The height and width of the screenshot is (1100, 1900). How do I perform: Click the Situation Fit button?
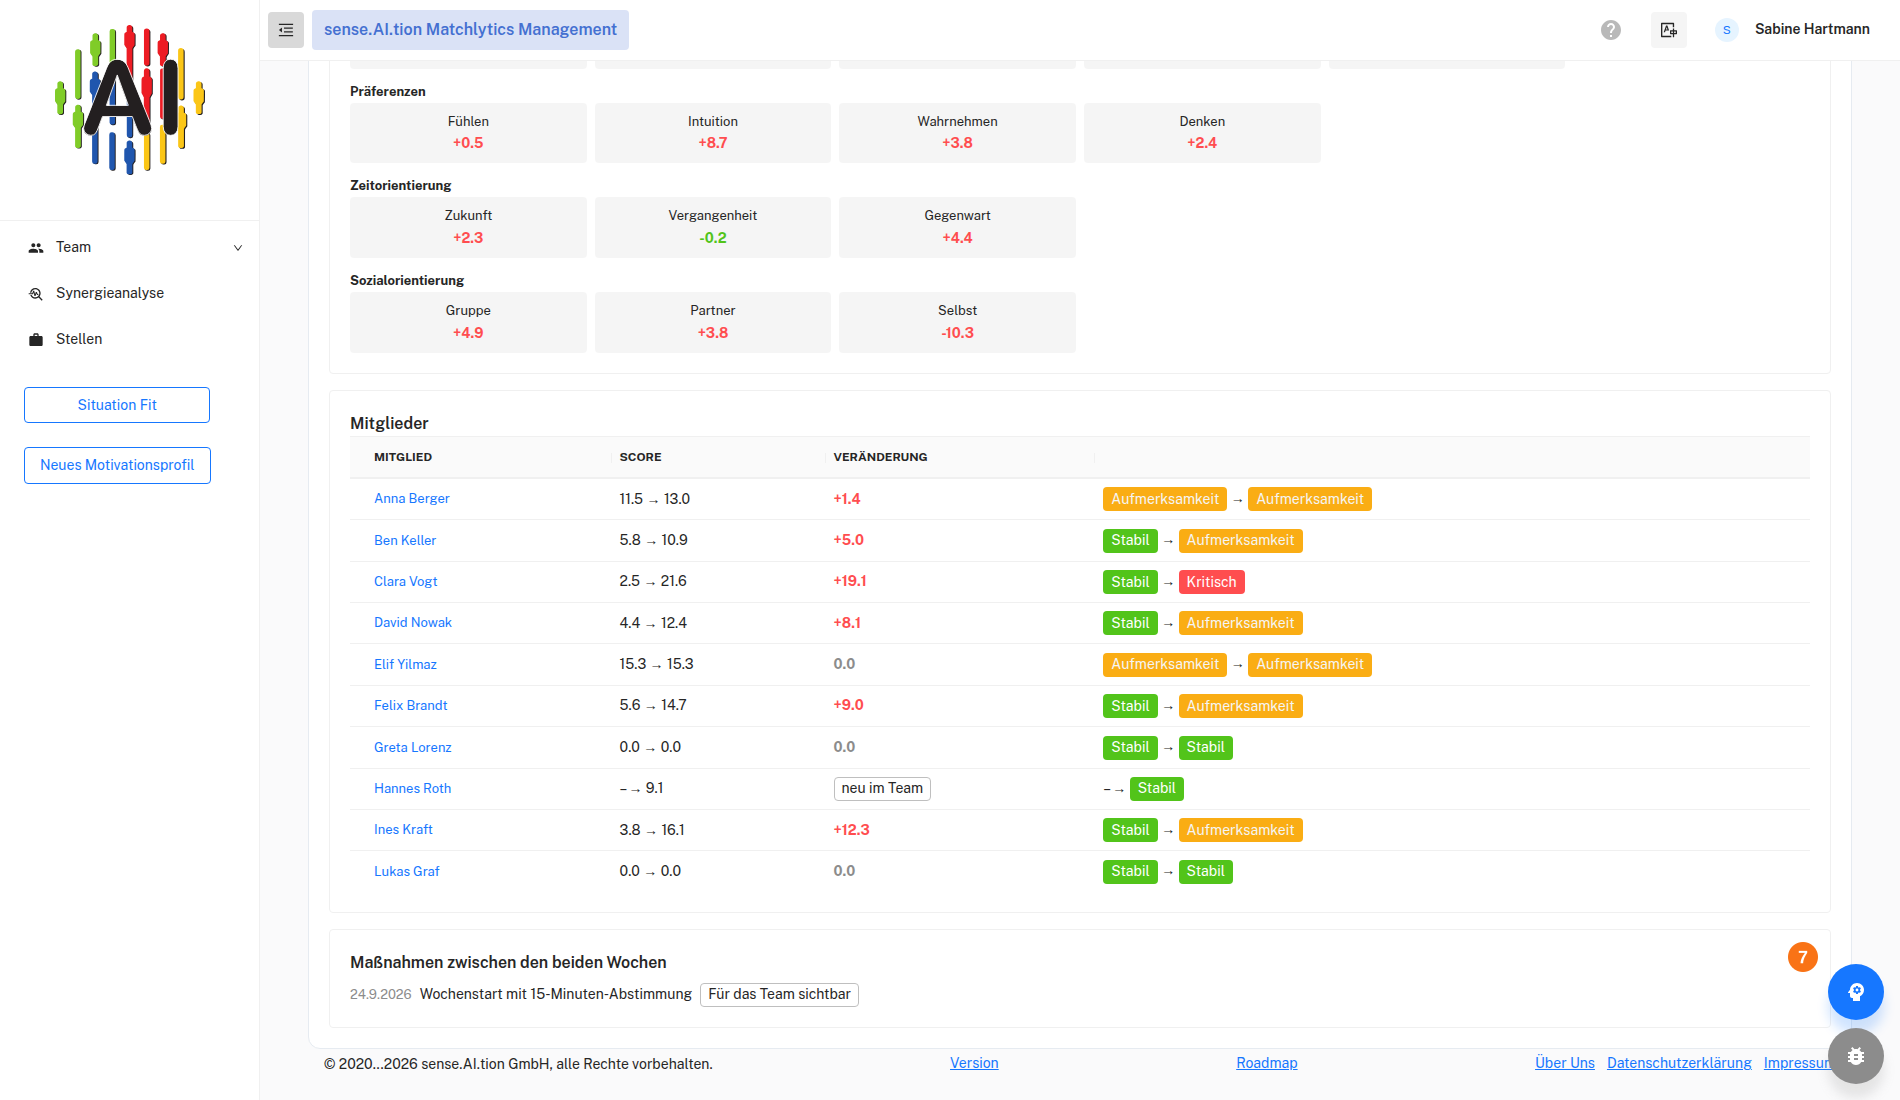pyautogui.click(x=117, y=405)
